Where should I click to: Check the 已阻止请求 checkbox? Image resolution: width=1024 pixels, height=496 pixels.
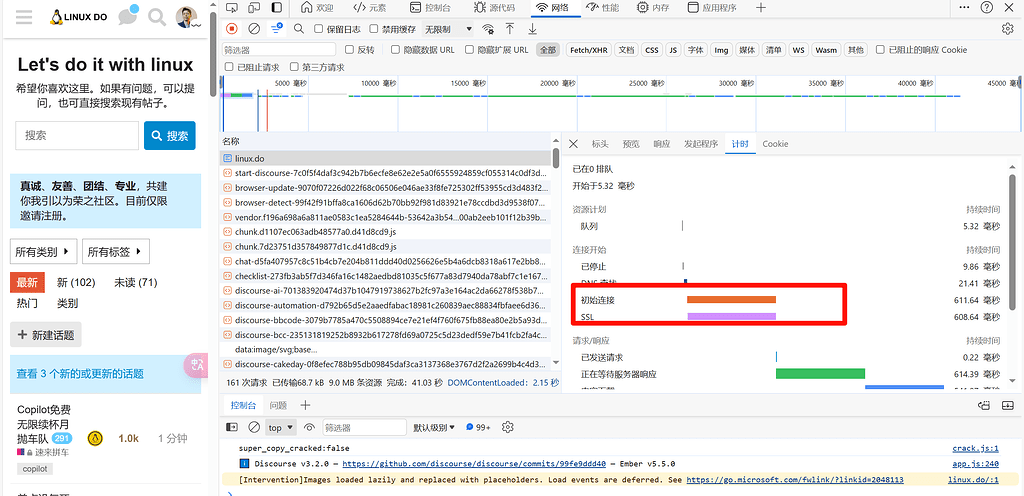point(229,67)
